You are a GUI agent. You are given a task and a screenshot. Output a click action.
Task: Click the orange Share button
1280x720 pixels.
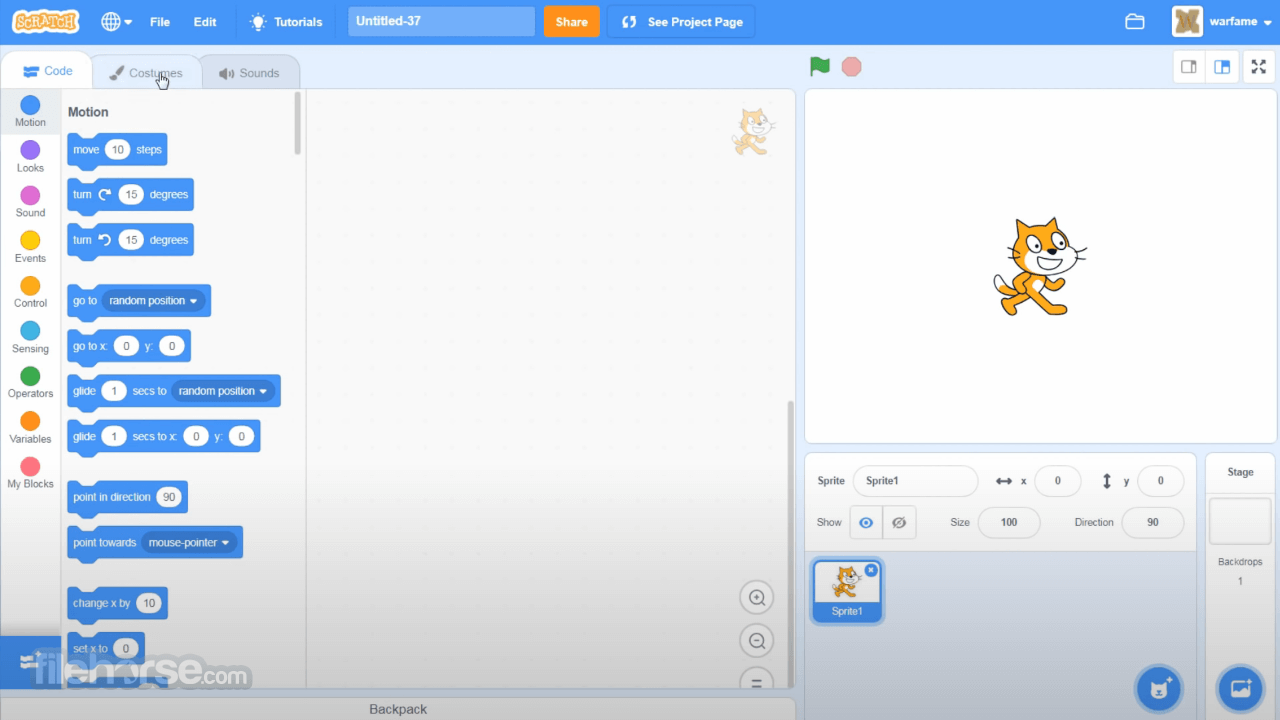click(x=572, y=22)
